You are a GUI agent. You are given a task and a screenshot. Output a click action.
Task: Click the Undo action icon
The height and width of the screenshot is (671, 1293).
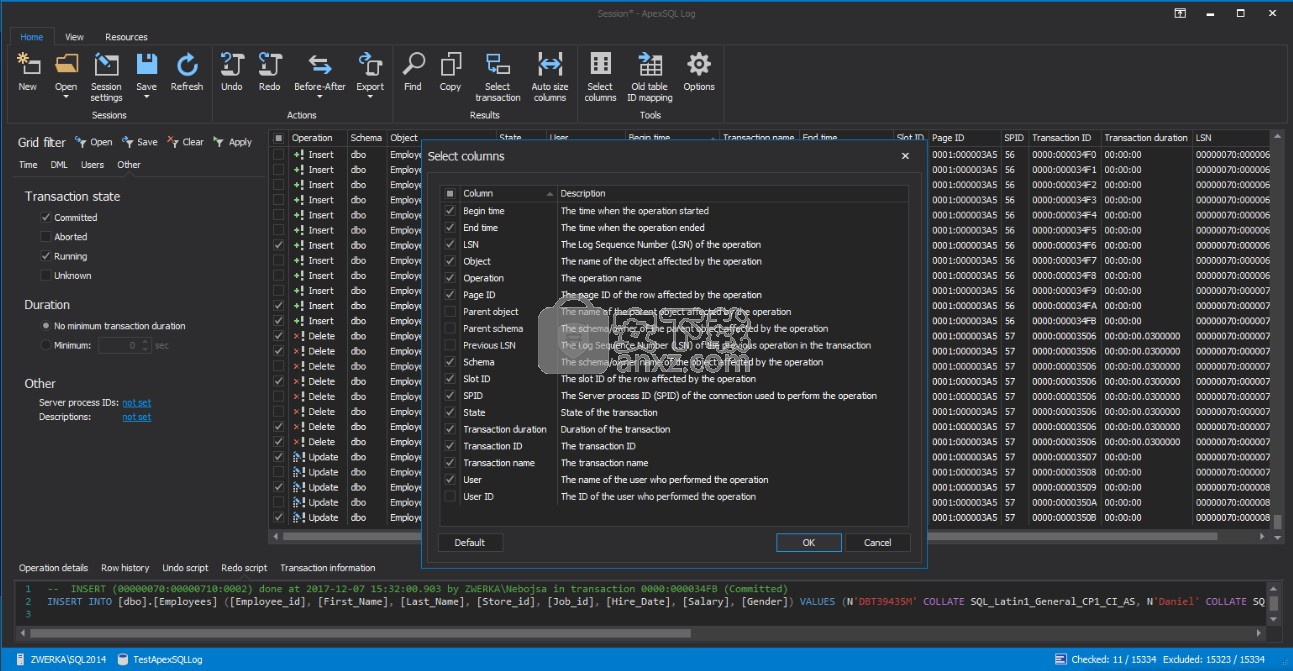[232, 65]
